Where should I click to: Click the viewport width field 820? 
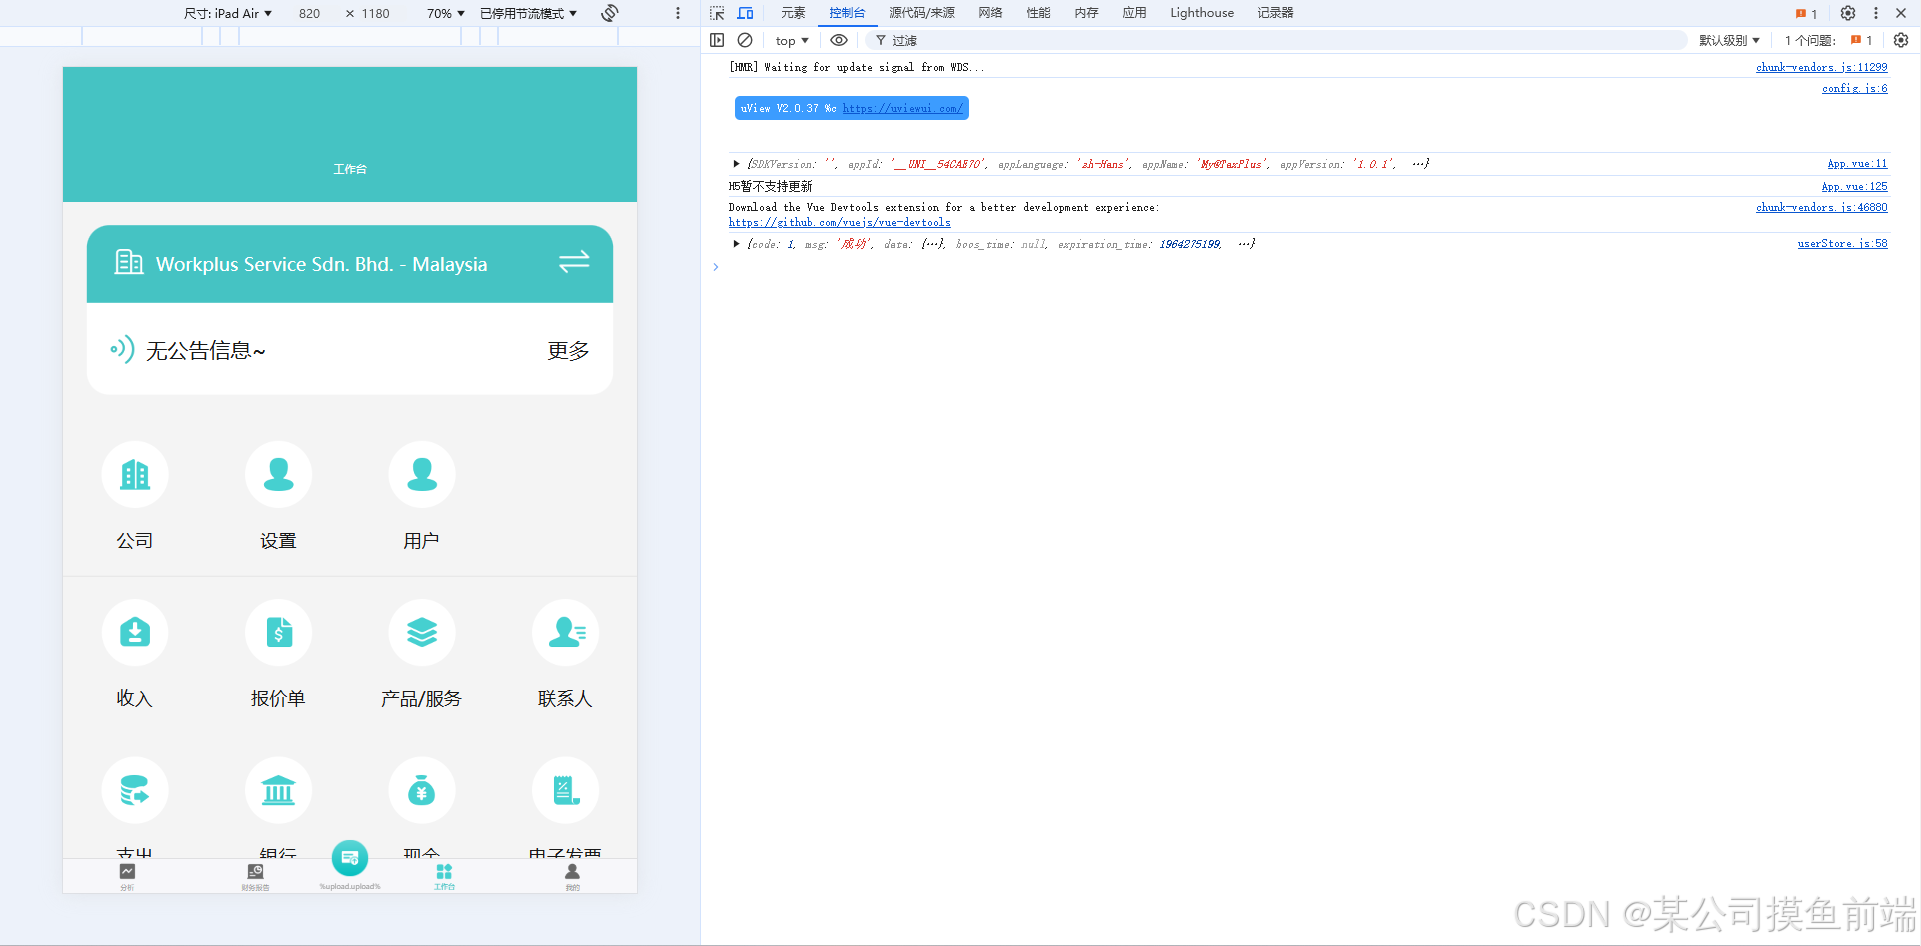tap(310, 13)
